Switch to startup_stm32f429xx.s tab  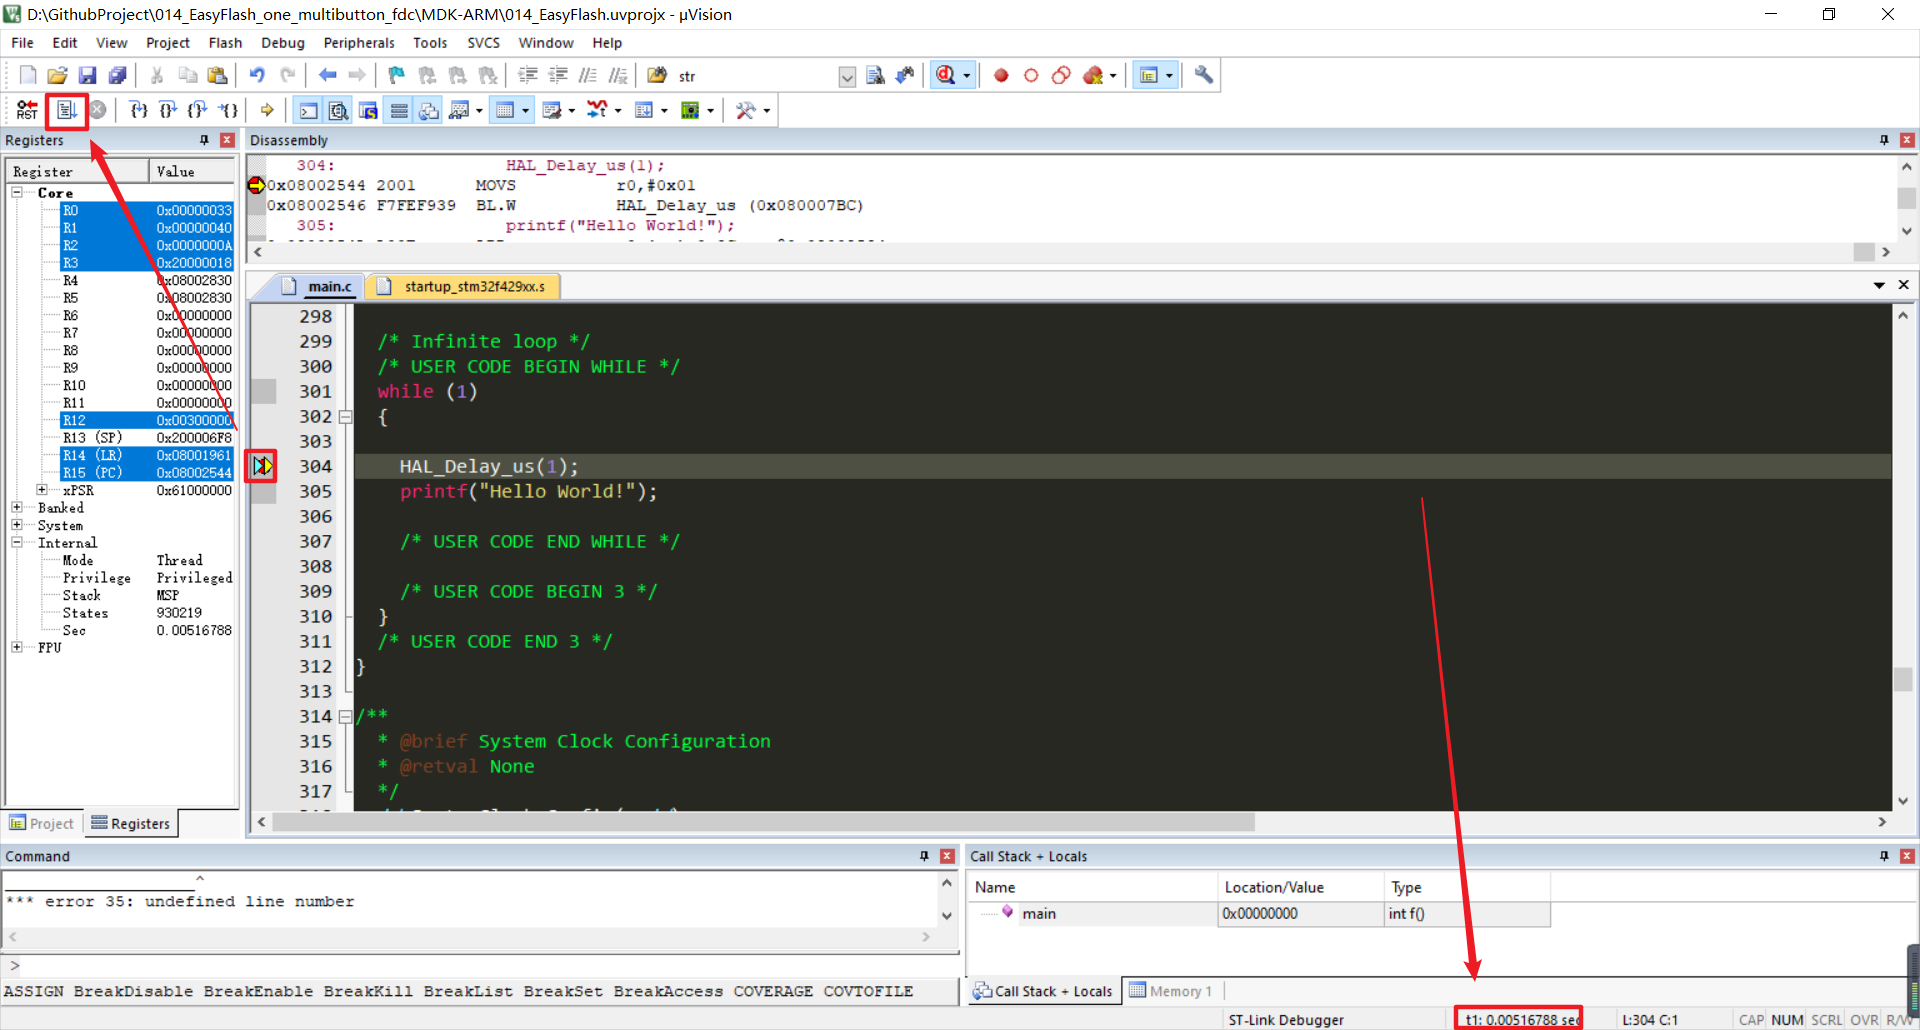(x=473, y=287)
